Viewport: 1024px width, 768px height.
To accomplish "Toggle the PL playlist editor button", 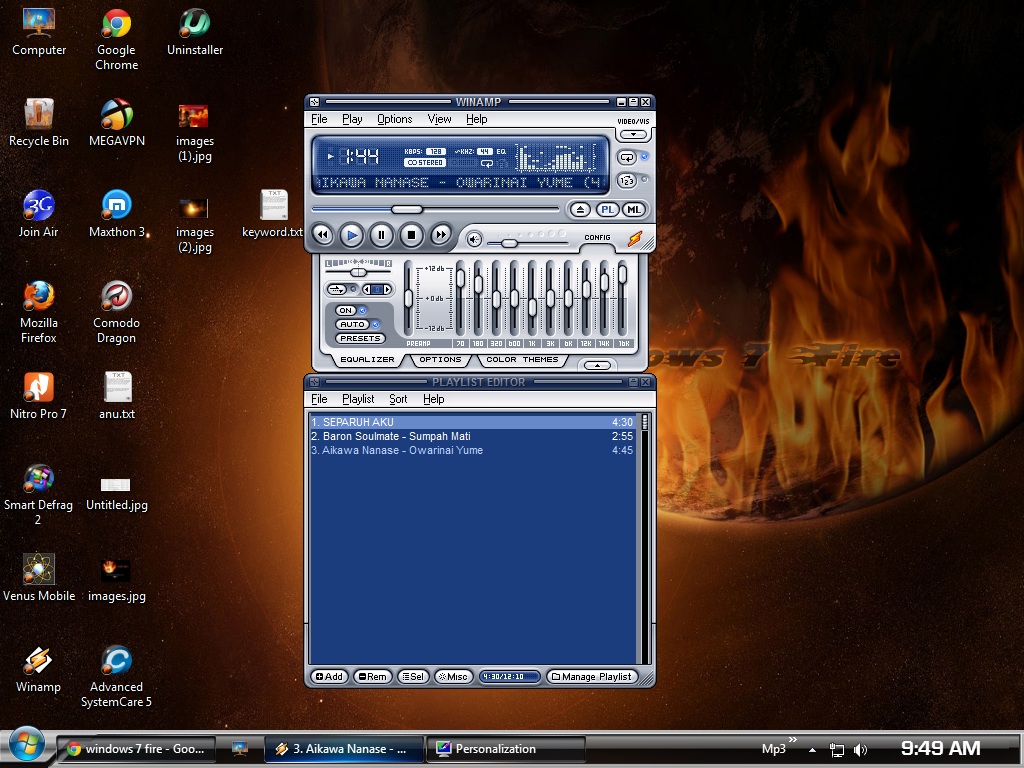I will pyautogui.click(x=607, y=210).
